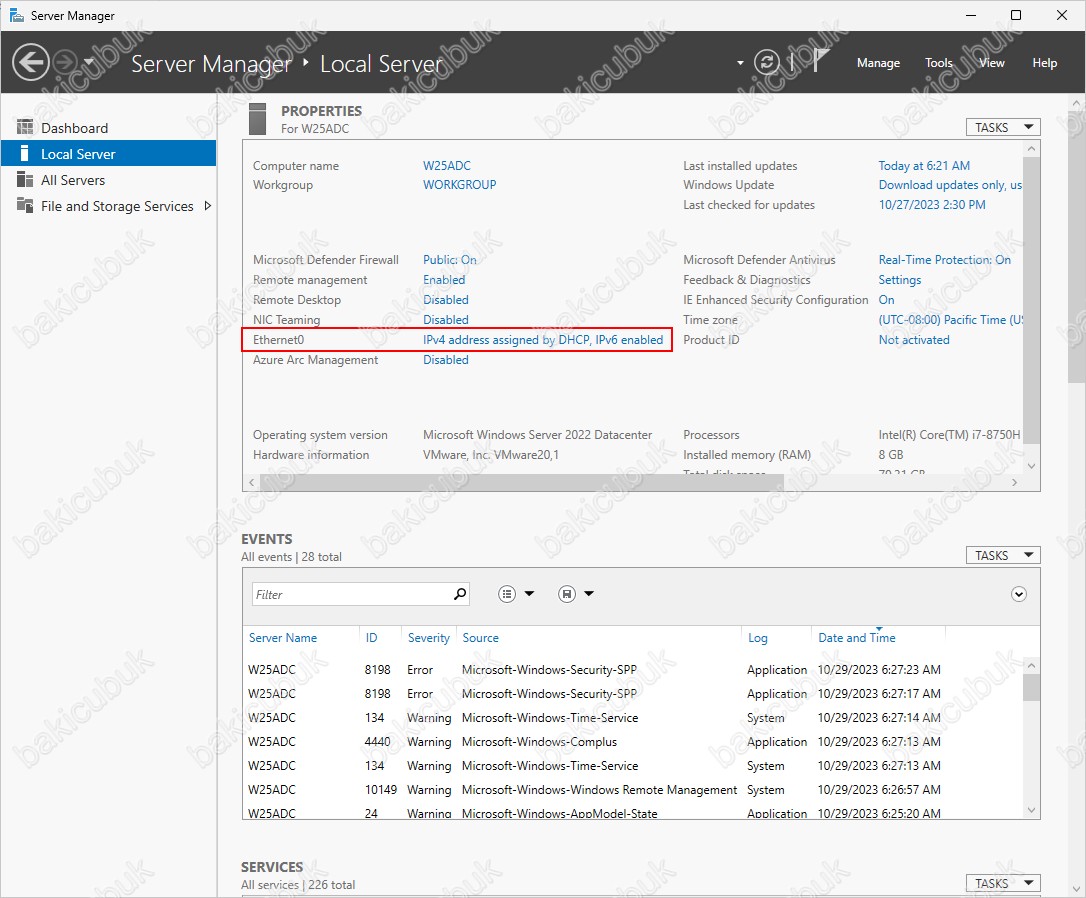The image size is (1086, 898).
Task: Click Today at 6:21 AM updates link
Action: point(924,166)
